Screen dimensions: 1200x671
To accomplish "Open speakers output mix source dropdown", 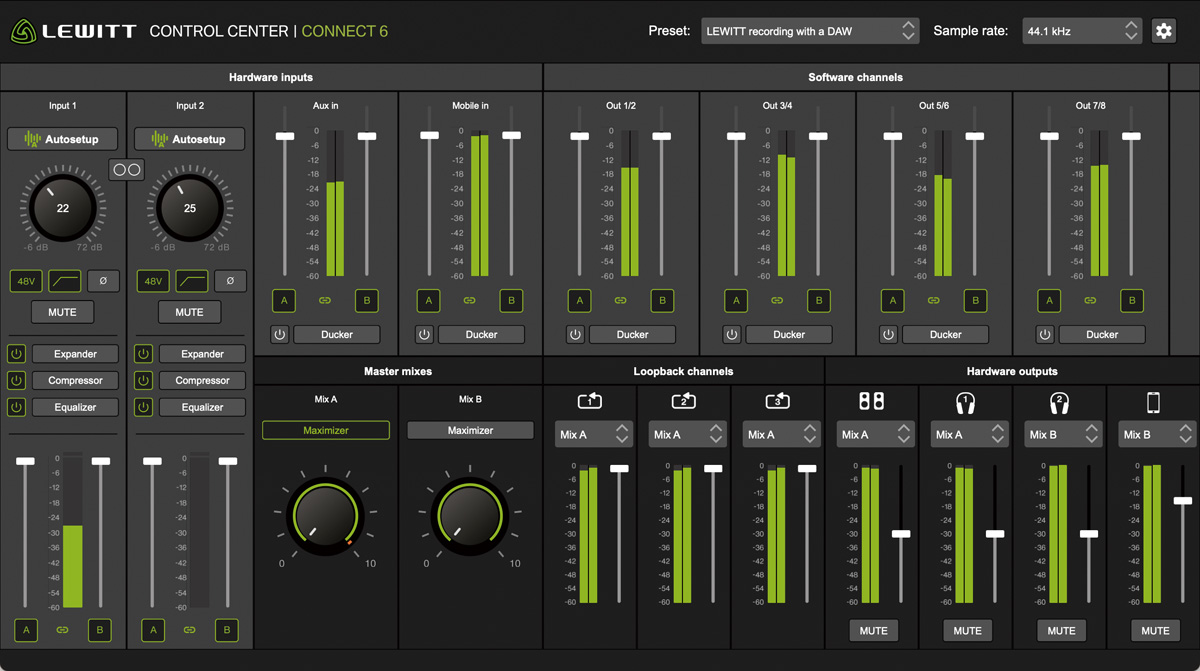I will [x=875, y=434].
